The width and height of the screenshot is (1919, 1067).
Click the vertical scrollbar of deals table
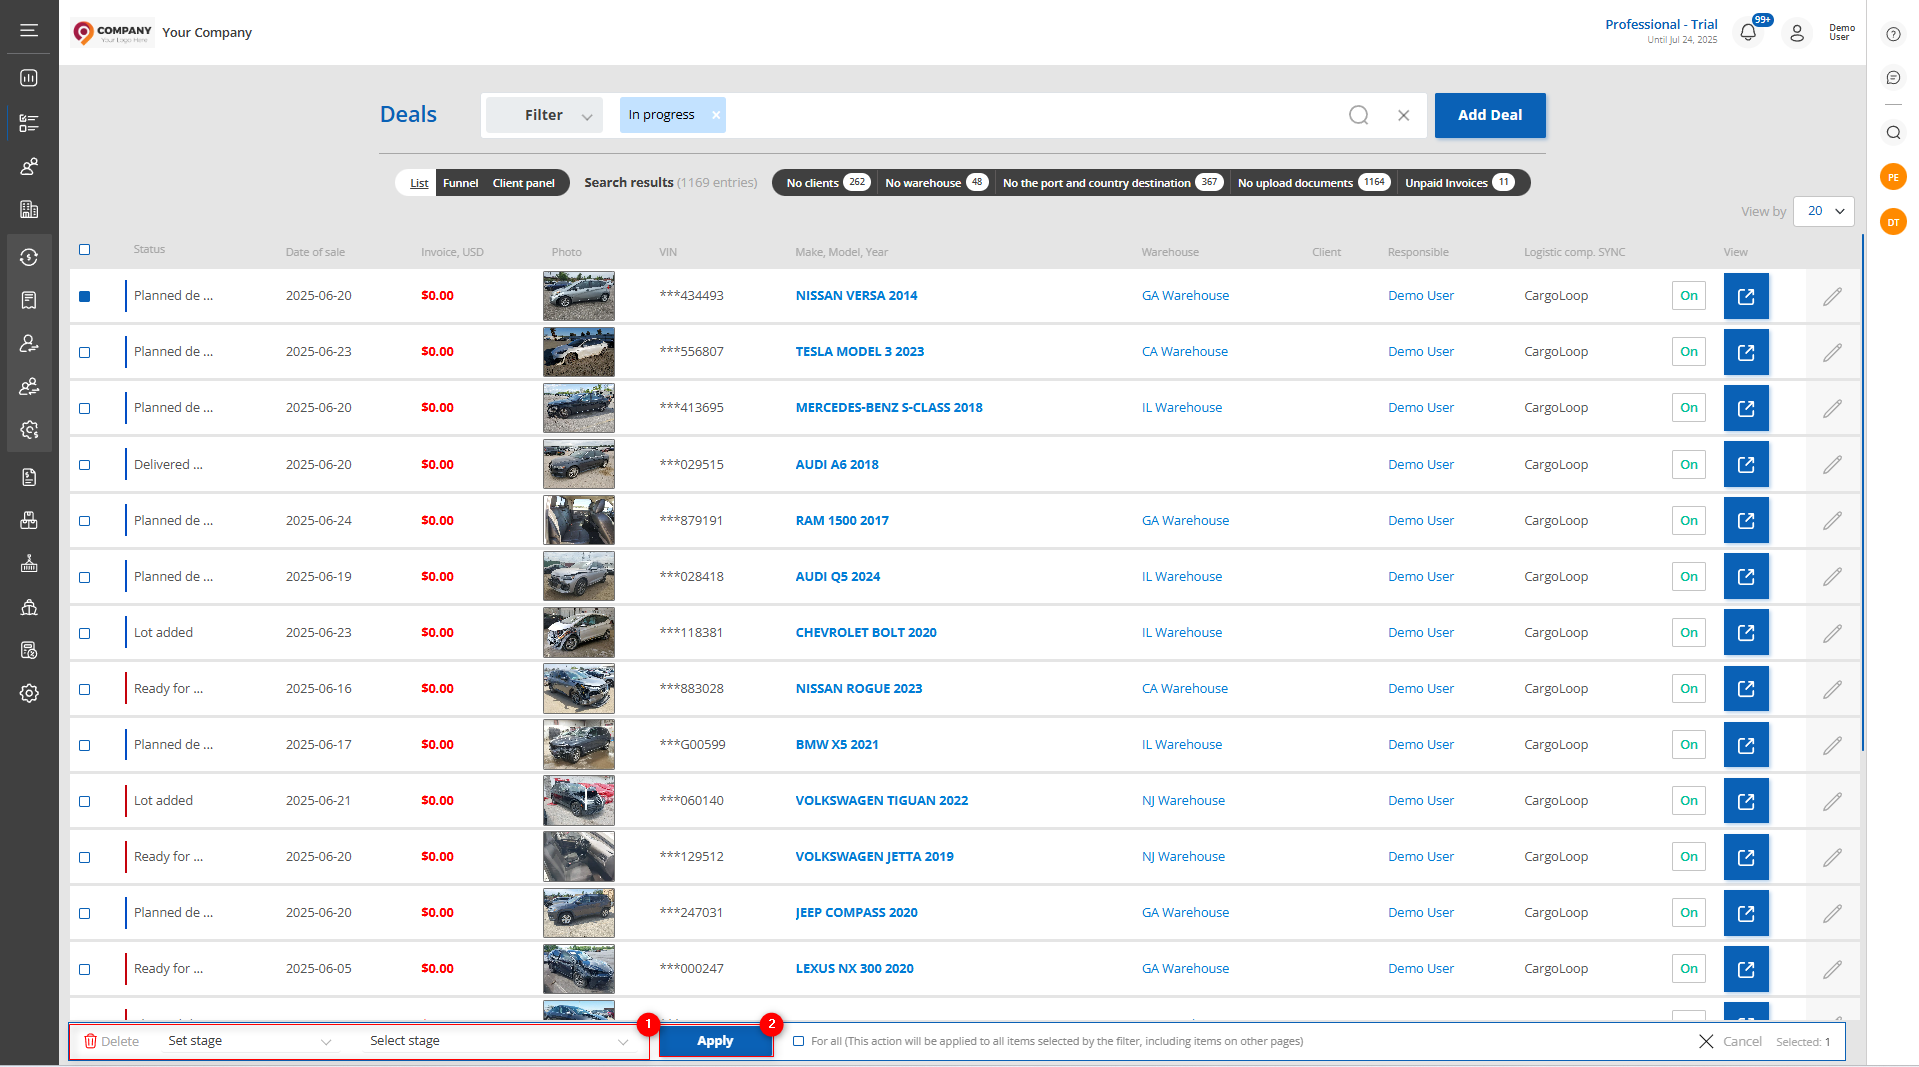(1862, 493)
